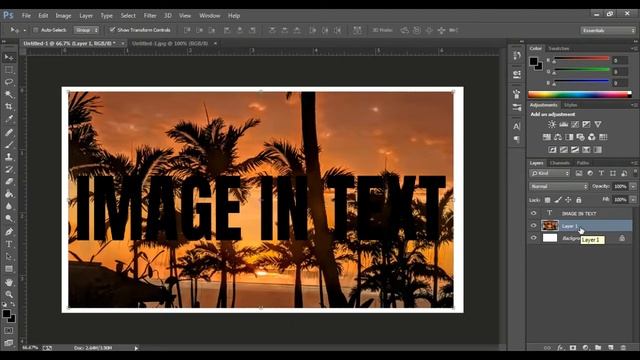Hide the IMAGE IN TEXT layer
Viewport: 640px width, 360px height.
click(x=533, y=213)
